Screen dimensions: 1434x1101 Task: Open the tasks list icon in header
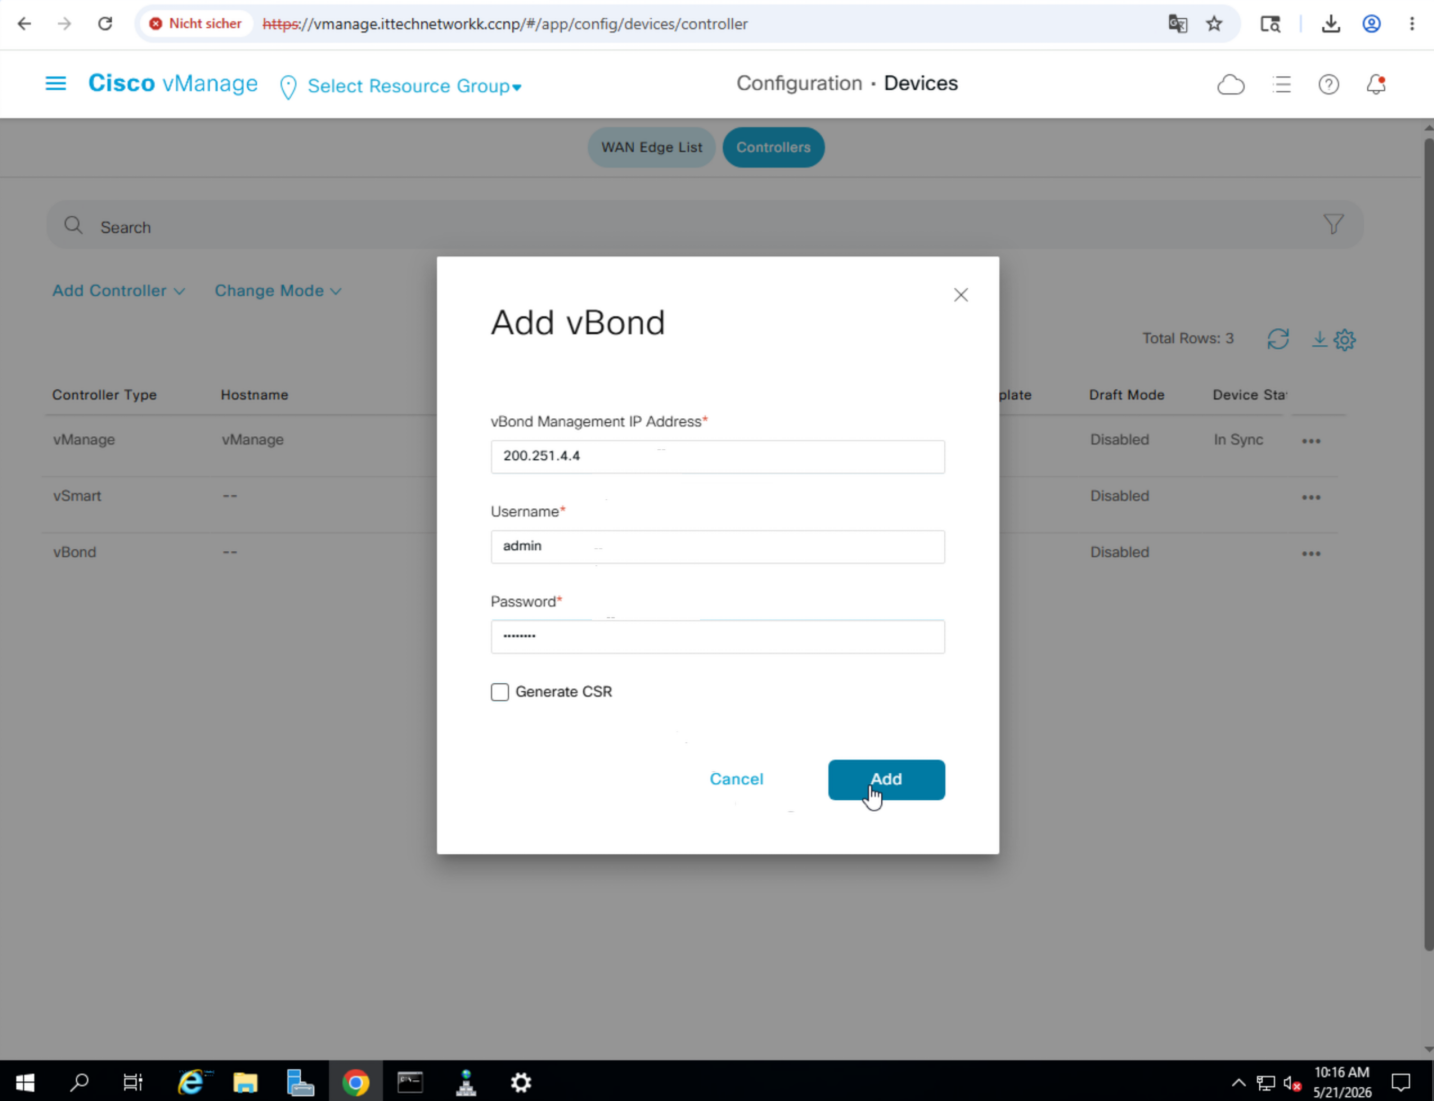pos(1282,85)
